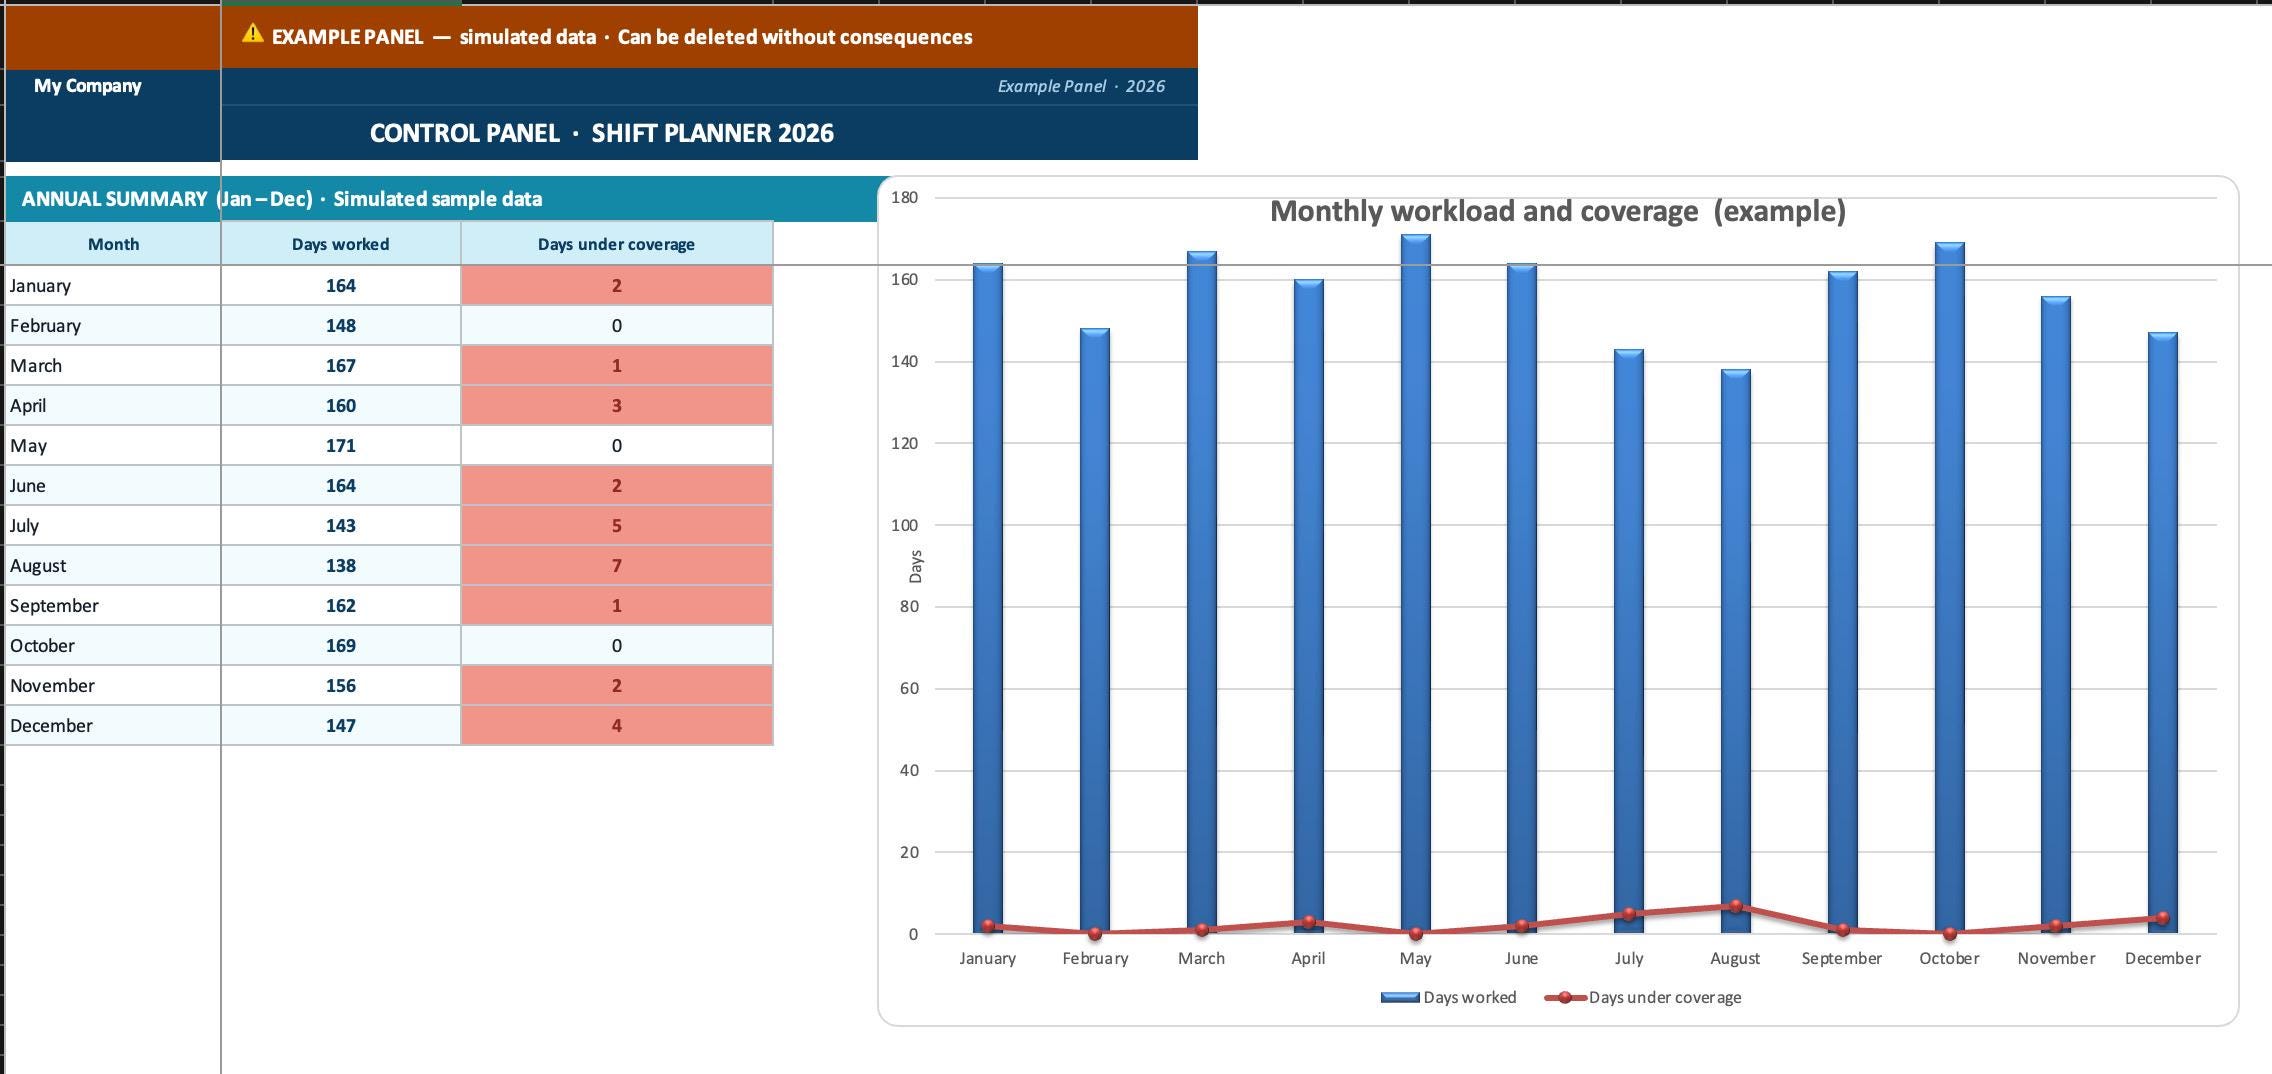Click the days worked value 171
Viewport: 2272px width, 1074px height.
[341, 446]
